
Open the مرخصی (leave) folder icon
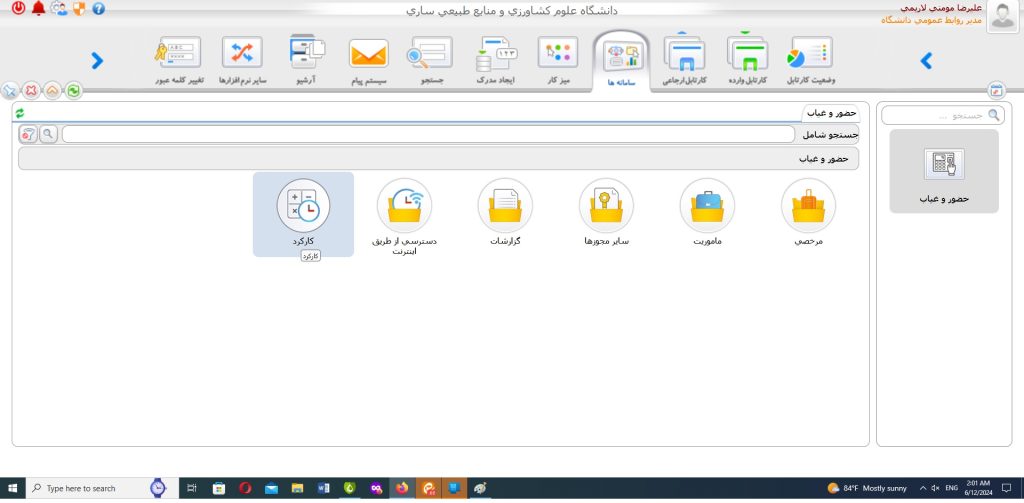(808, 206)
